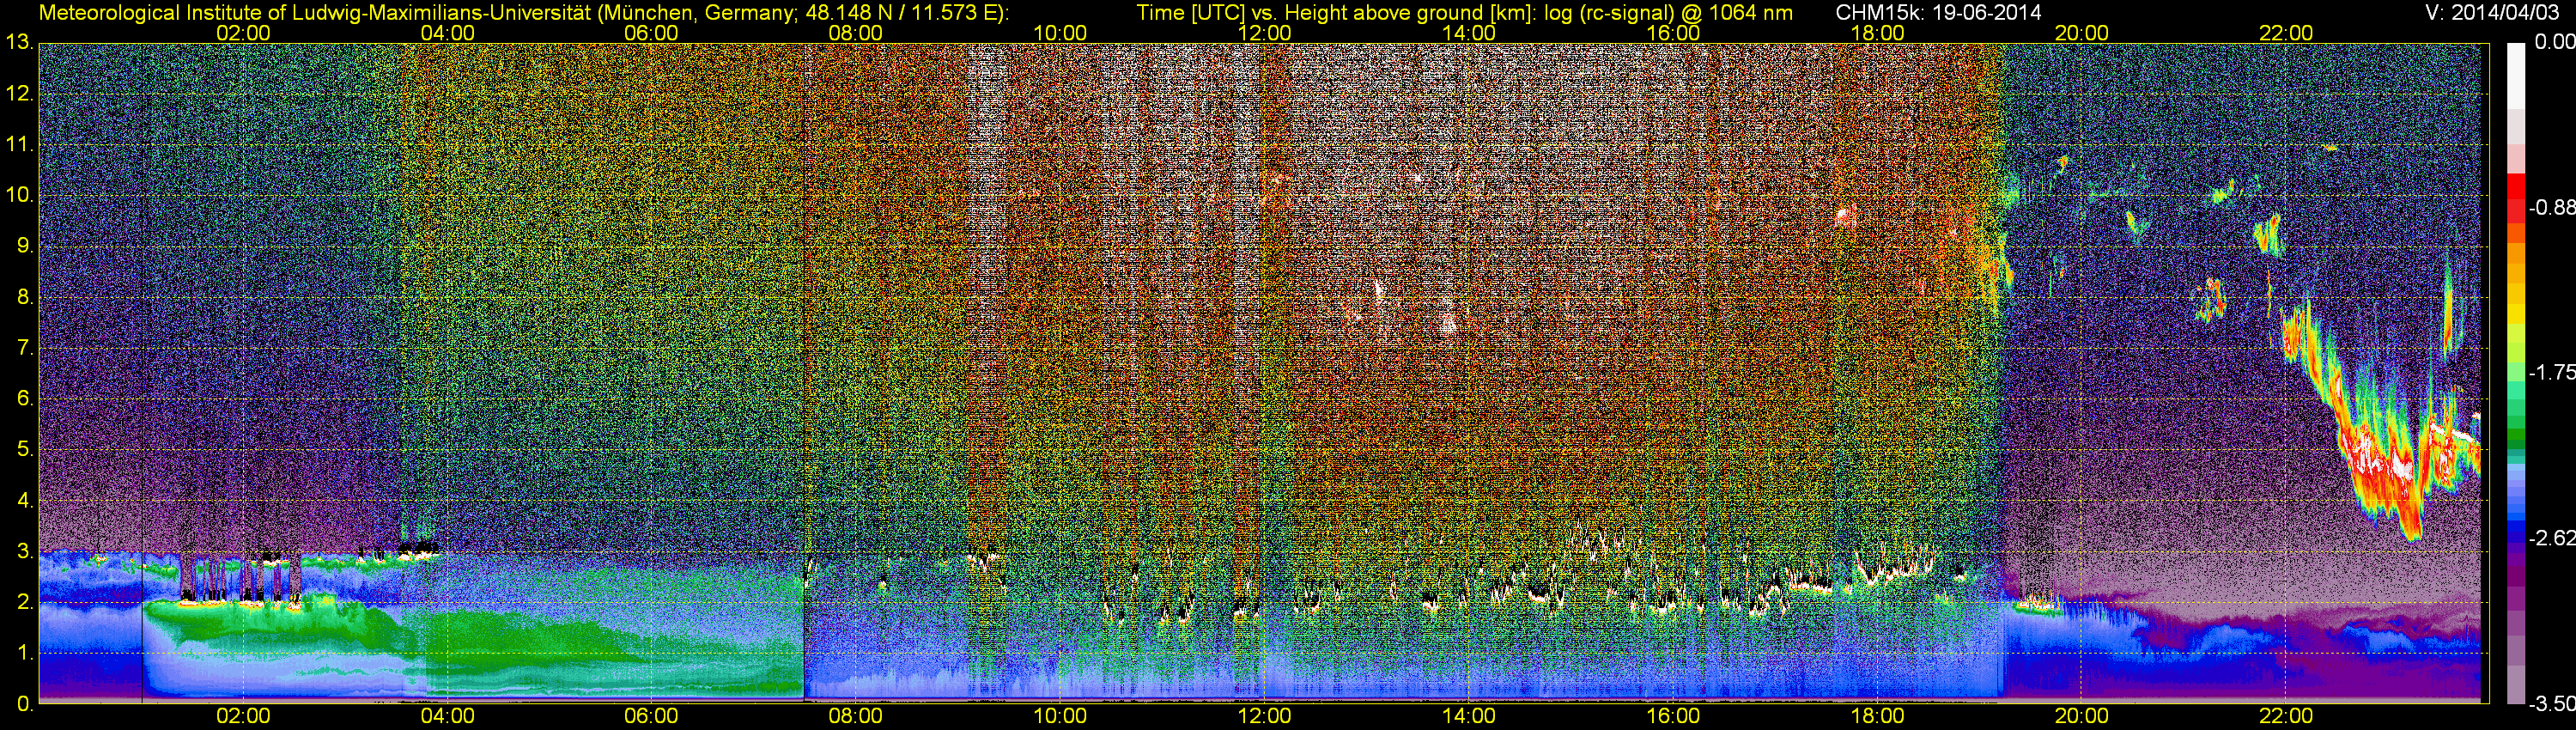
Task: Click the white band of the color scale
Action: tap(2515, 75)
